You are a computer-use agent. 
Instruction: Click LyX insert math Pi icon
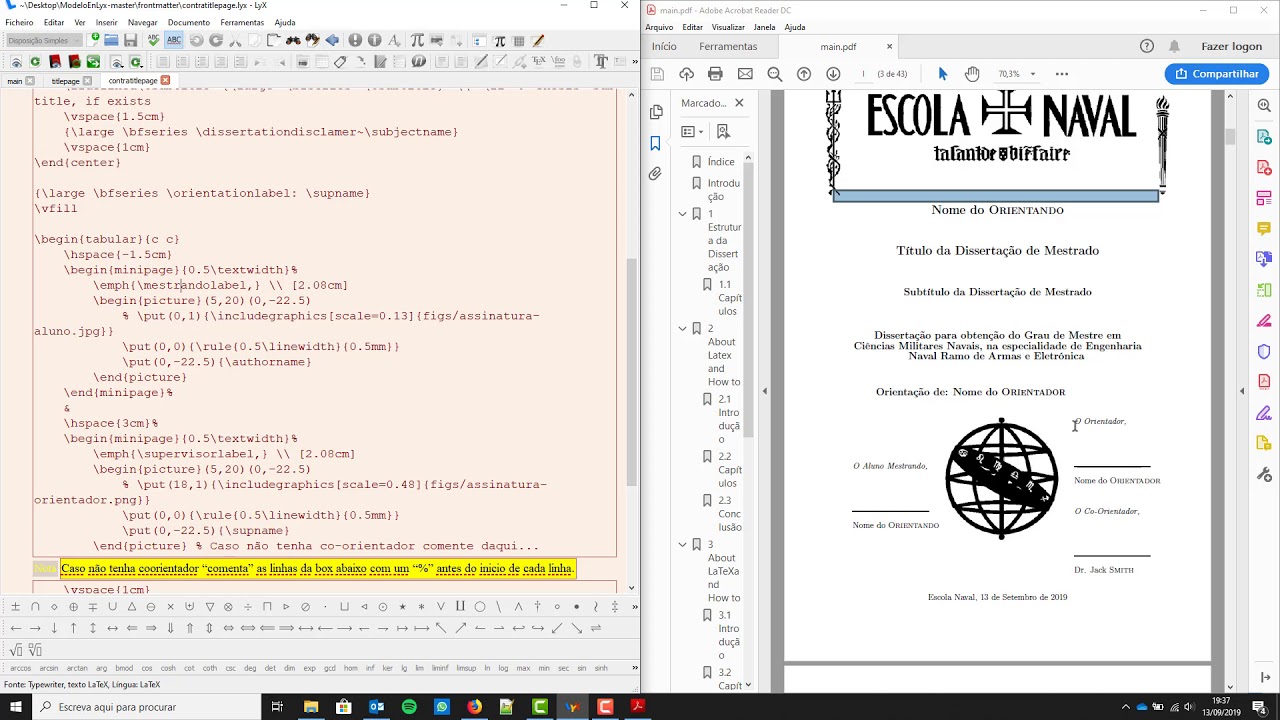tap(417, 40)
